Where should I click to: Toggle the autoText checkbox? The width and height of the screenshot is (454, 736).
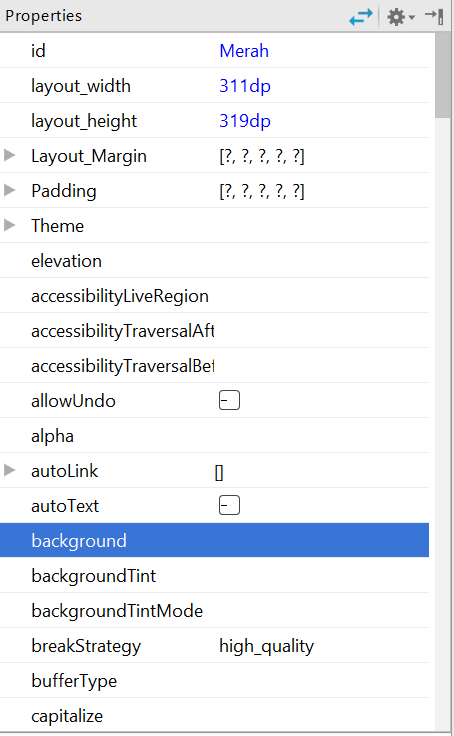(x=229, y=506)
